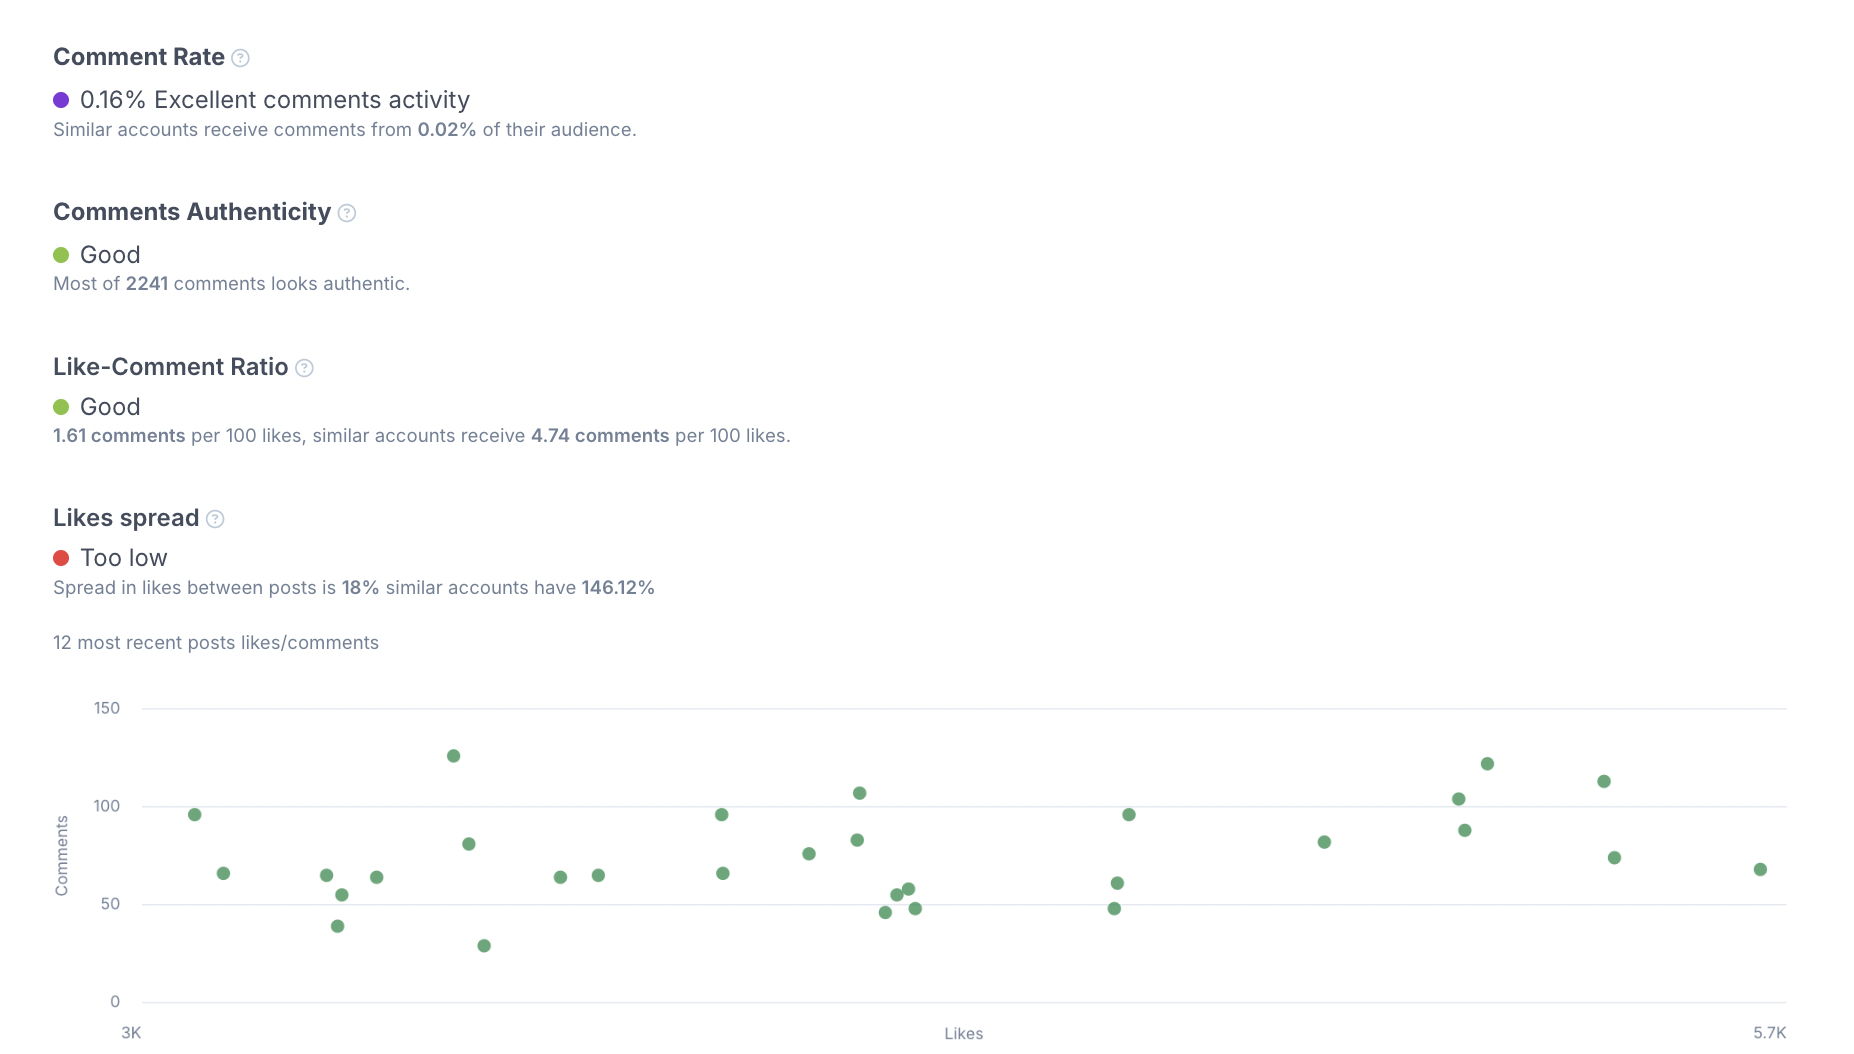Click the Comment Rate heading
This screenshot has width=1854, height=1054.
click(139, 57)
